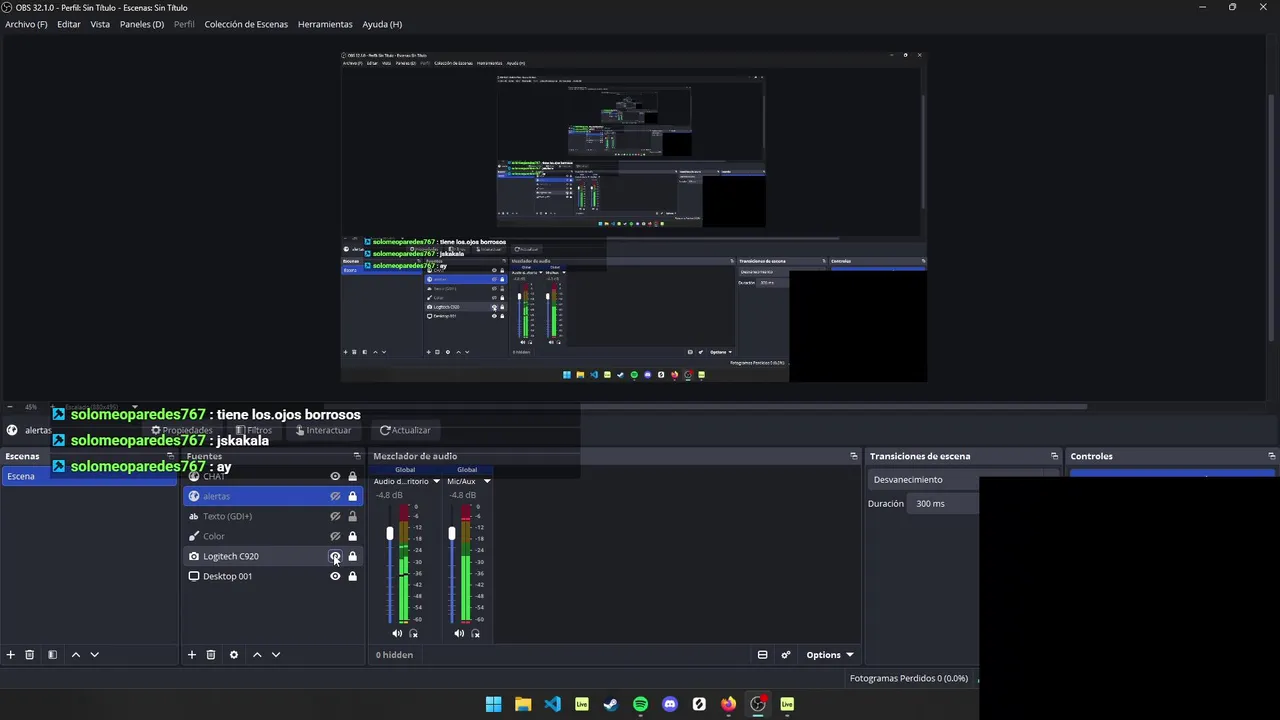Toggle the lock on Texto (GDI+) source
Screen dimensions: 1280x720
pyautogui.click(x=352, y=516)
